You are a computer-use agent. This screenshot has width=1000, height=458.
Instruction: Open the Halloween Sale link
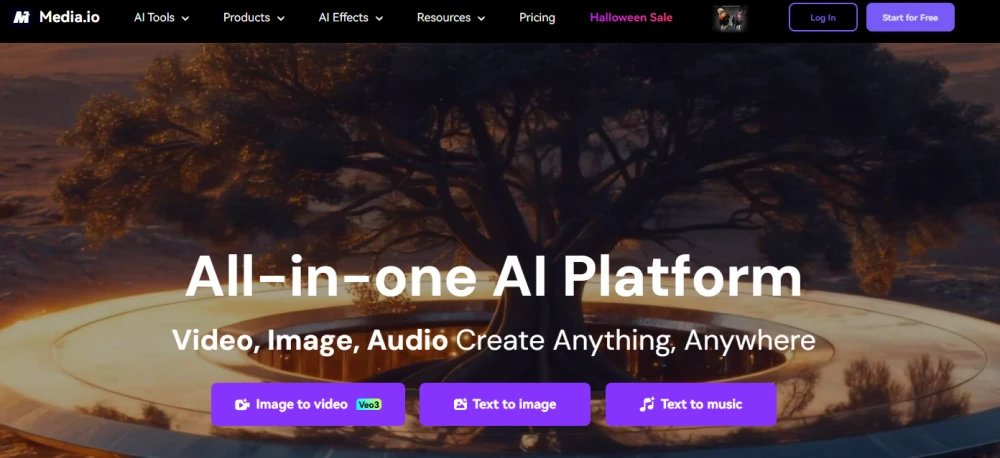pos(631,18)
